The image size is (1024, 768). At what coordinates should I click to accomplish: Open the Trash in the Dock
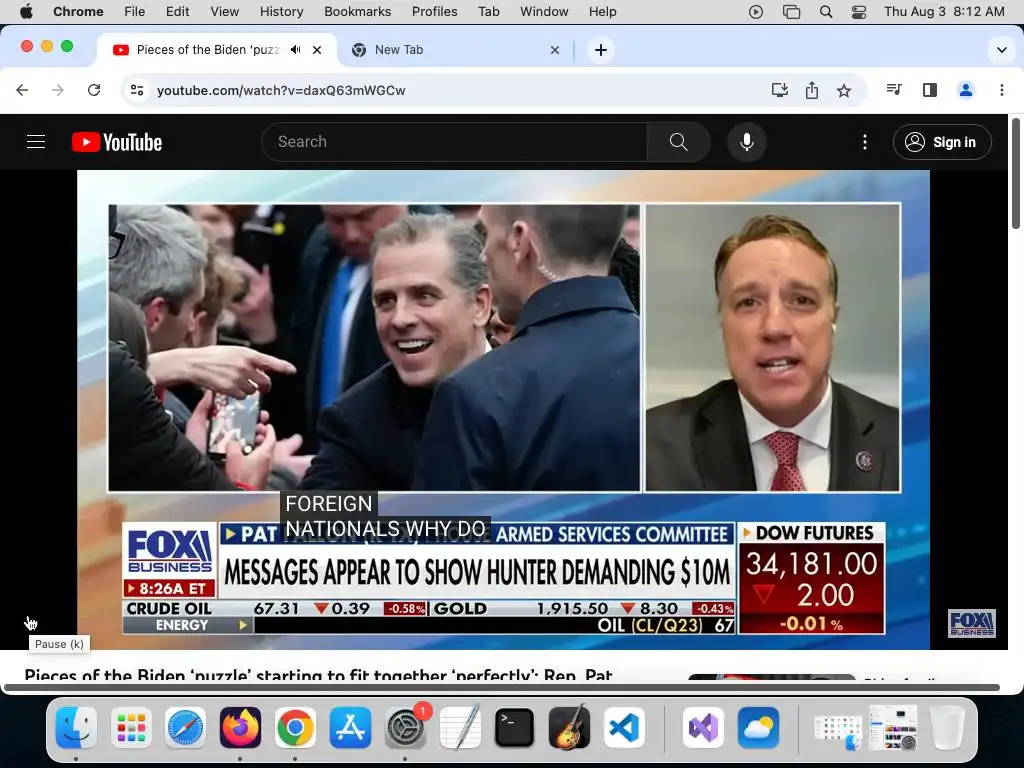pyautogui.click(x=947, y=727)
